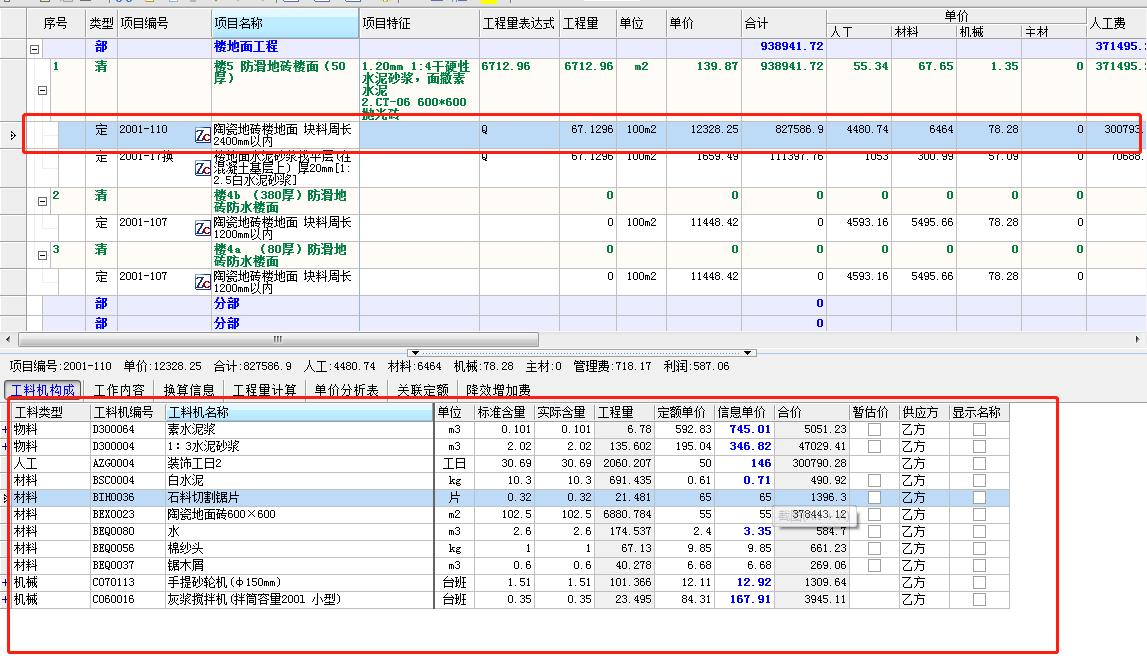Select 信息单价 745.01 for 素水泥浆

point(750,430)
